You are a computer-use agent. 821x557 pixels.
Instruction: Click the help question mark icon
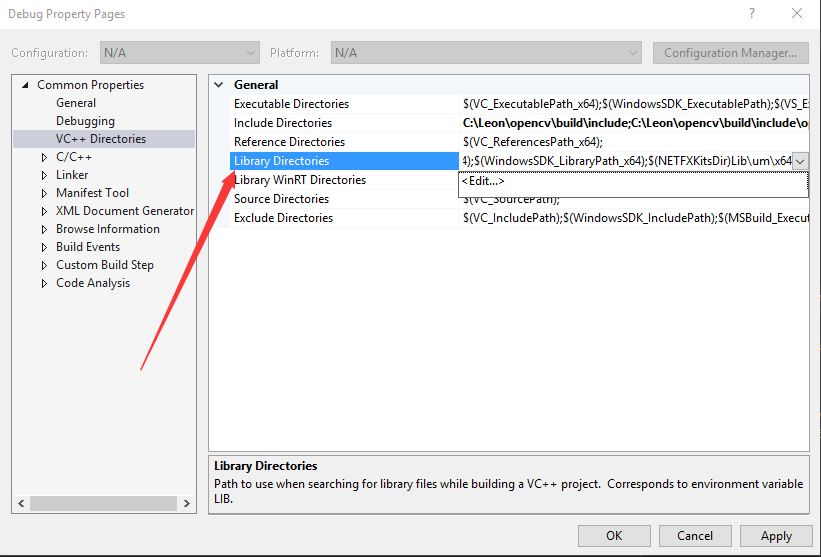(x=752, y=13)
